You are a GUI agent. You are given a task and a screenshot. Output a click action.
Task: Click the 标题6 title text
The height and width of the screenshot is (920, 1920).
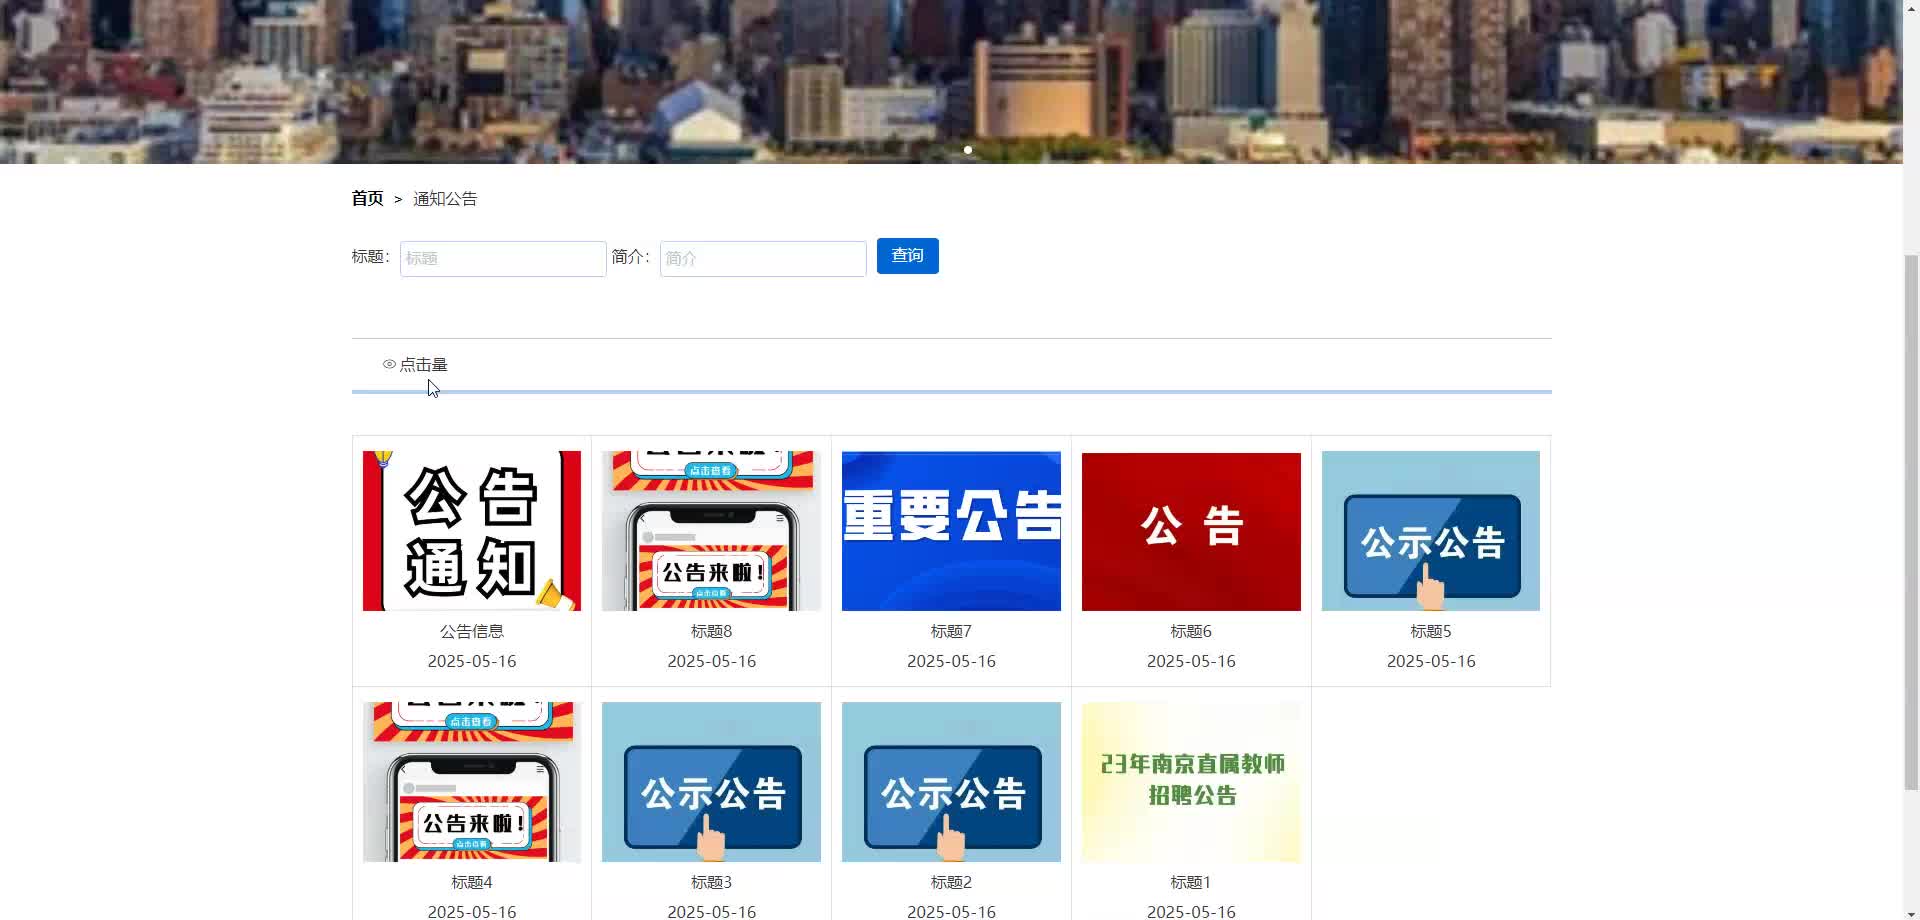pyautogui.click(x=1191, y=632)
